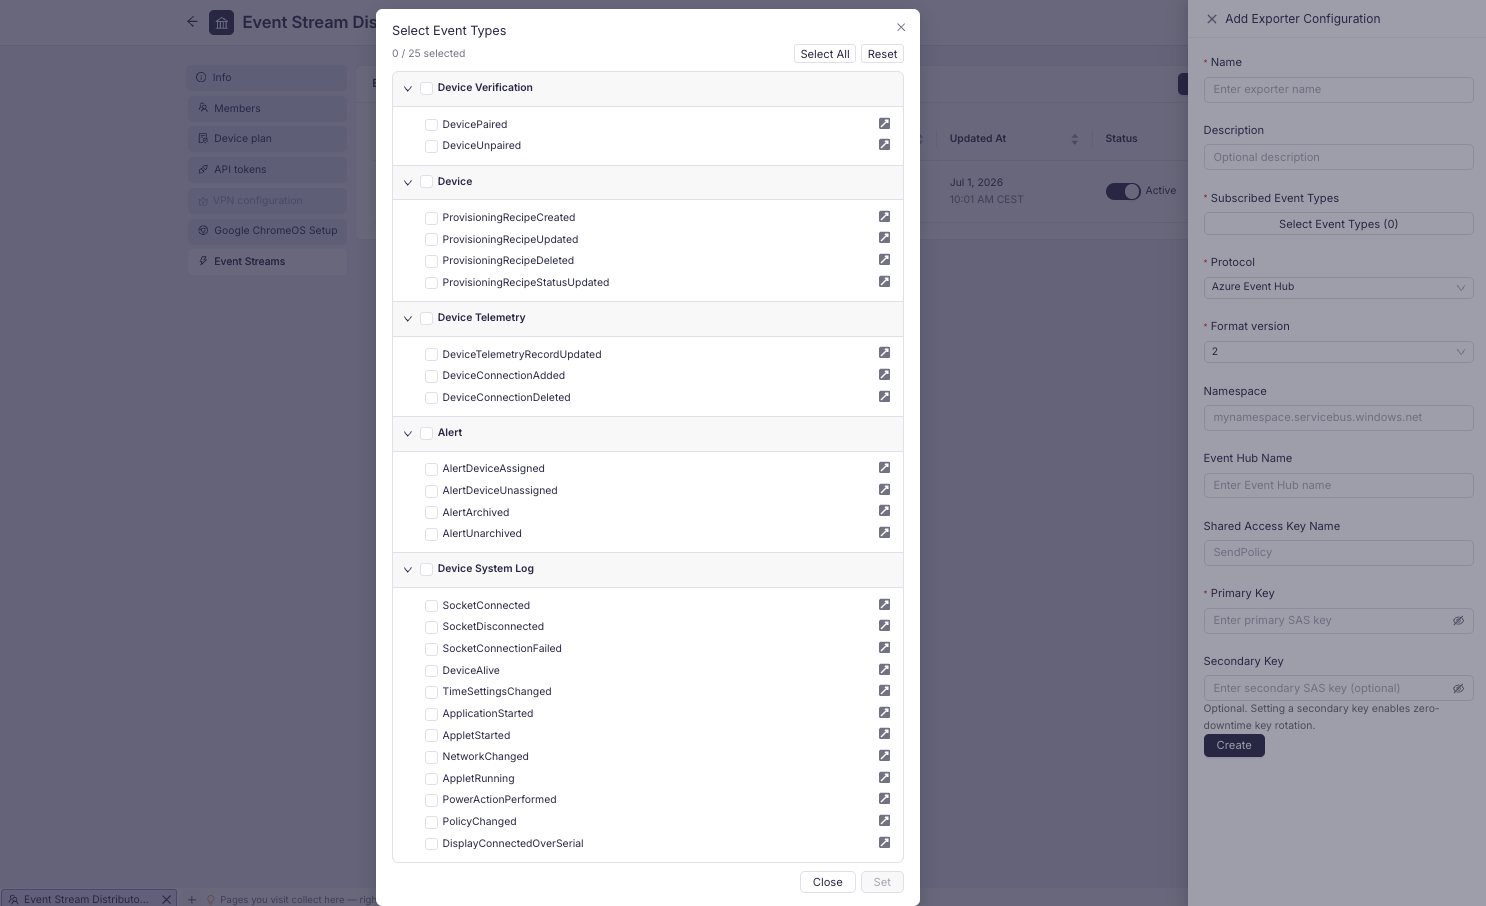Reset the event type selection
This screenshot has width=1486, height=906.
pyautogui.click(x=882, y=54)
